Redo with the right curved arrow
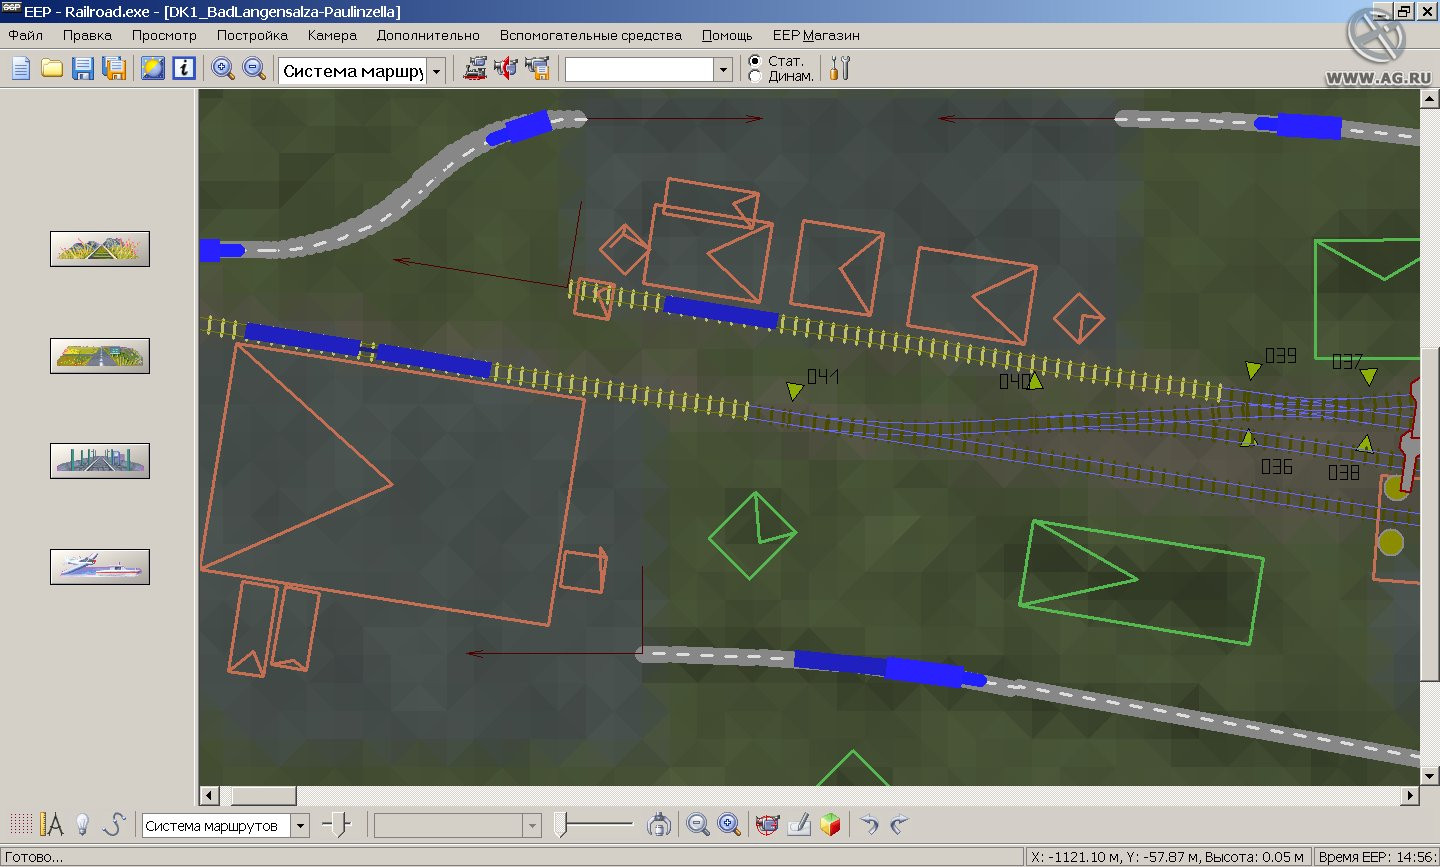This screenshot has height=867, width=1440. (x=899, y=825)
